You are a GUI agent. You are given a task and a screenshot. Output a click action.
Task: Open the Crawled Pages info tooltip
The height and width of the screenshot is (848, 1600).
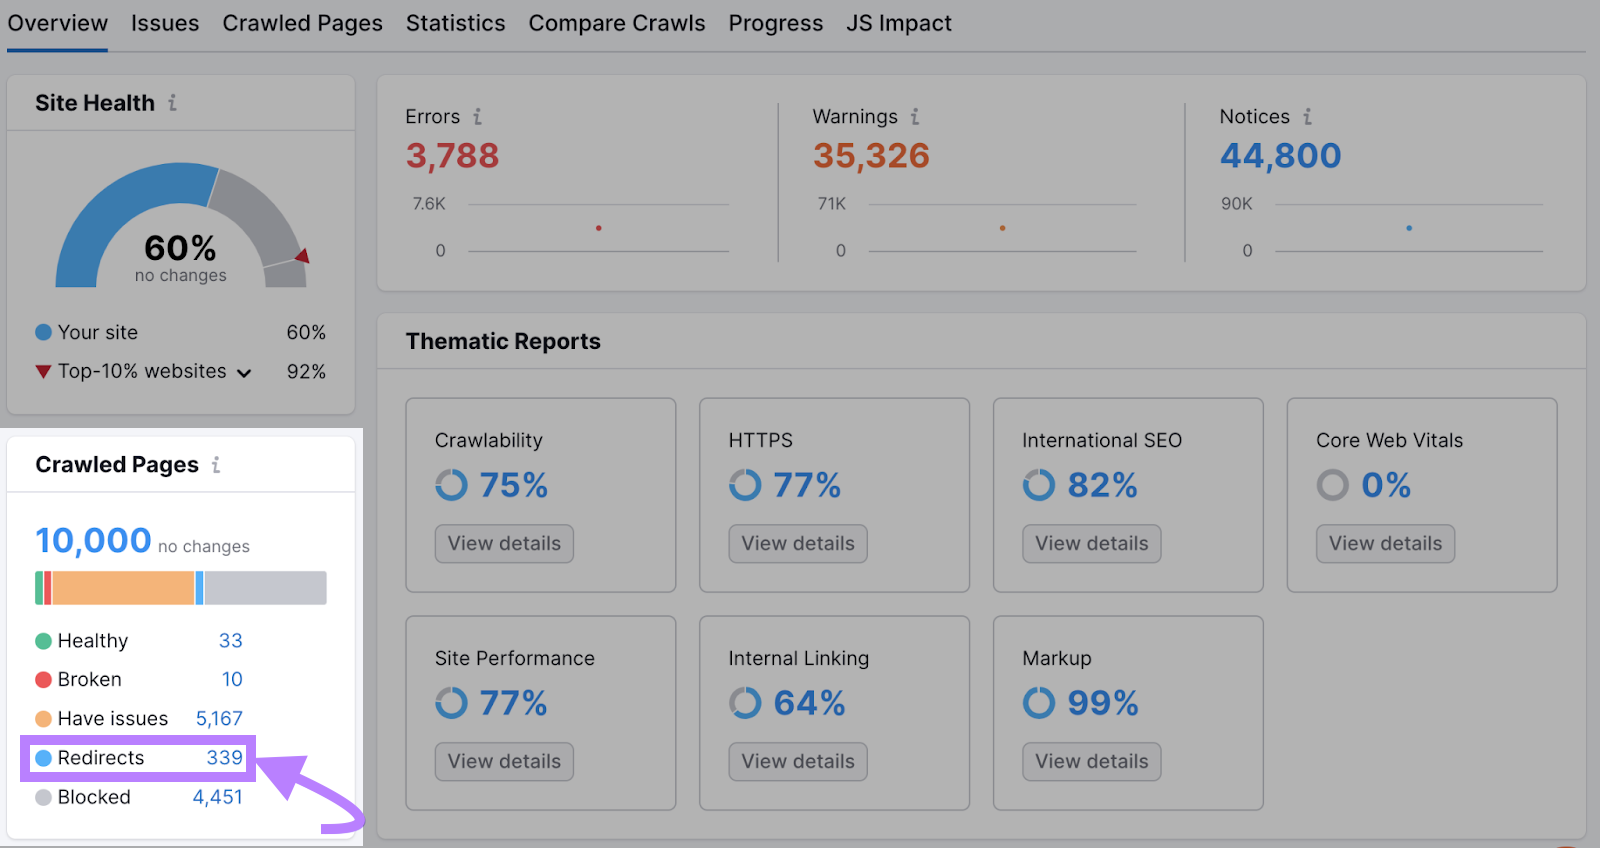coord(215,464)
